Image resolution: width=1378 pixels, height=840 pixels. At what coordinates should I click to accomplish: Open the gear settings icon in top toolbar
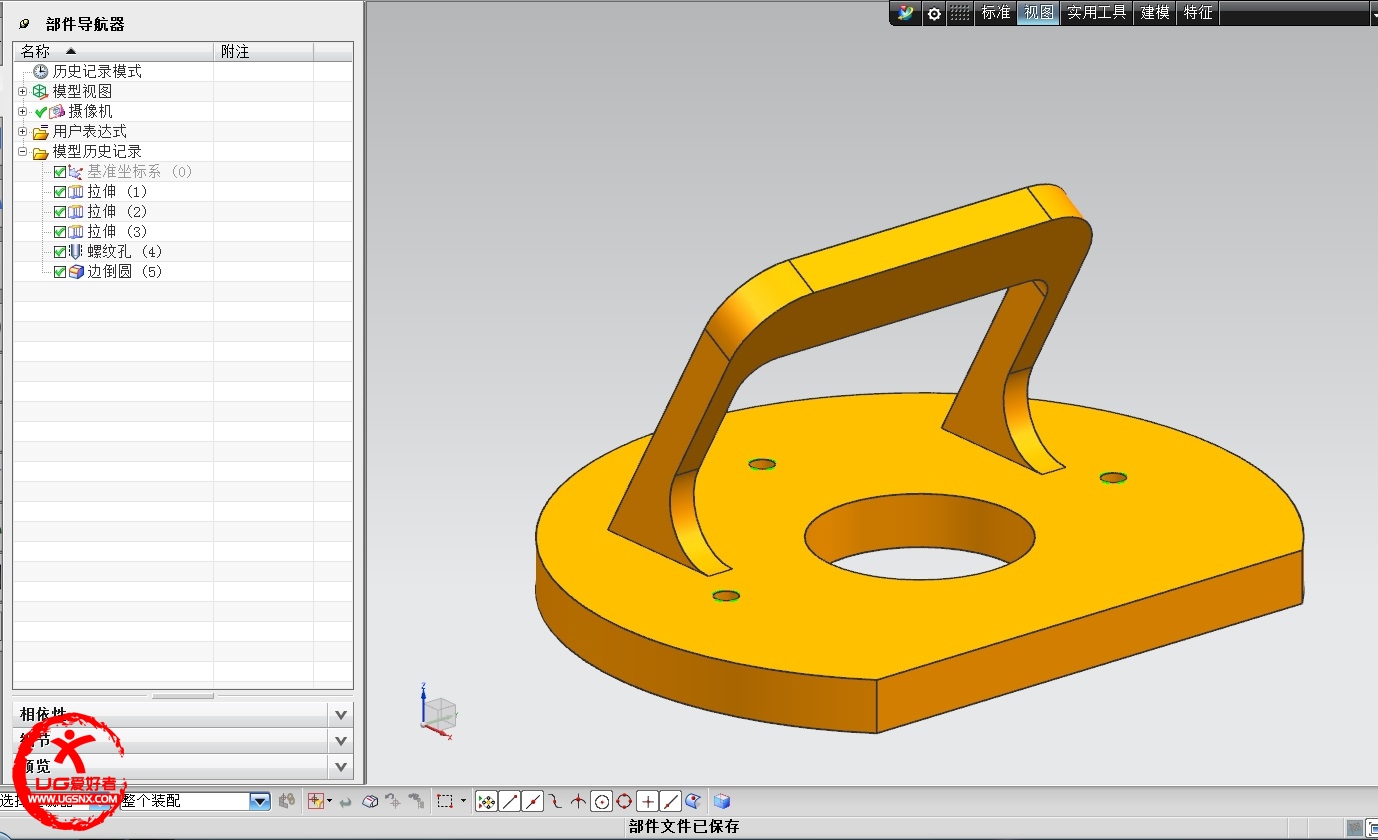934,13
